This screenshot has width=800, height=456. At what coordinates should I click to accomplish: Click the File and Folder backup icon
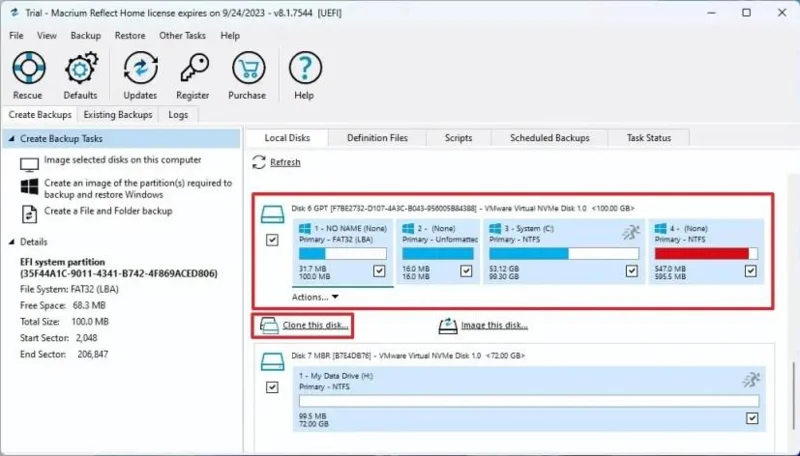[29, 214]
